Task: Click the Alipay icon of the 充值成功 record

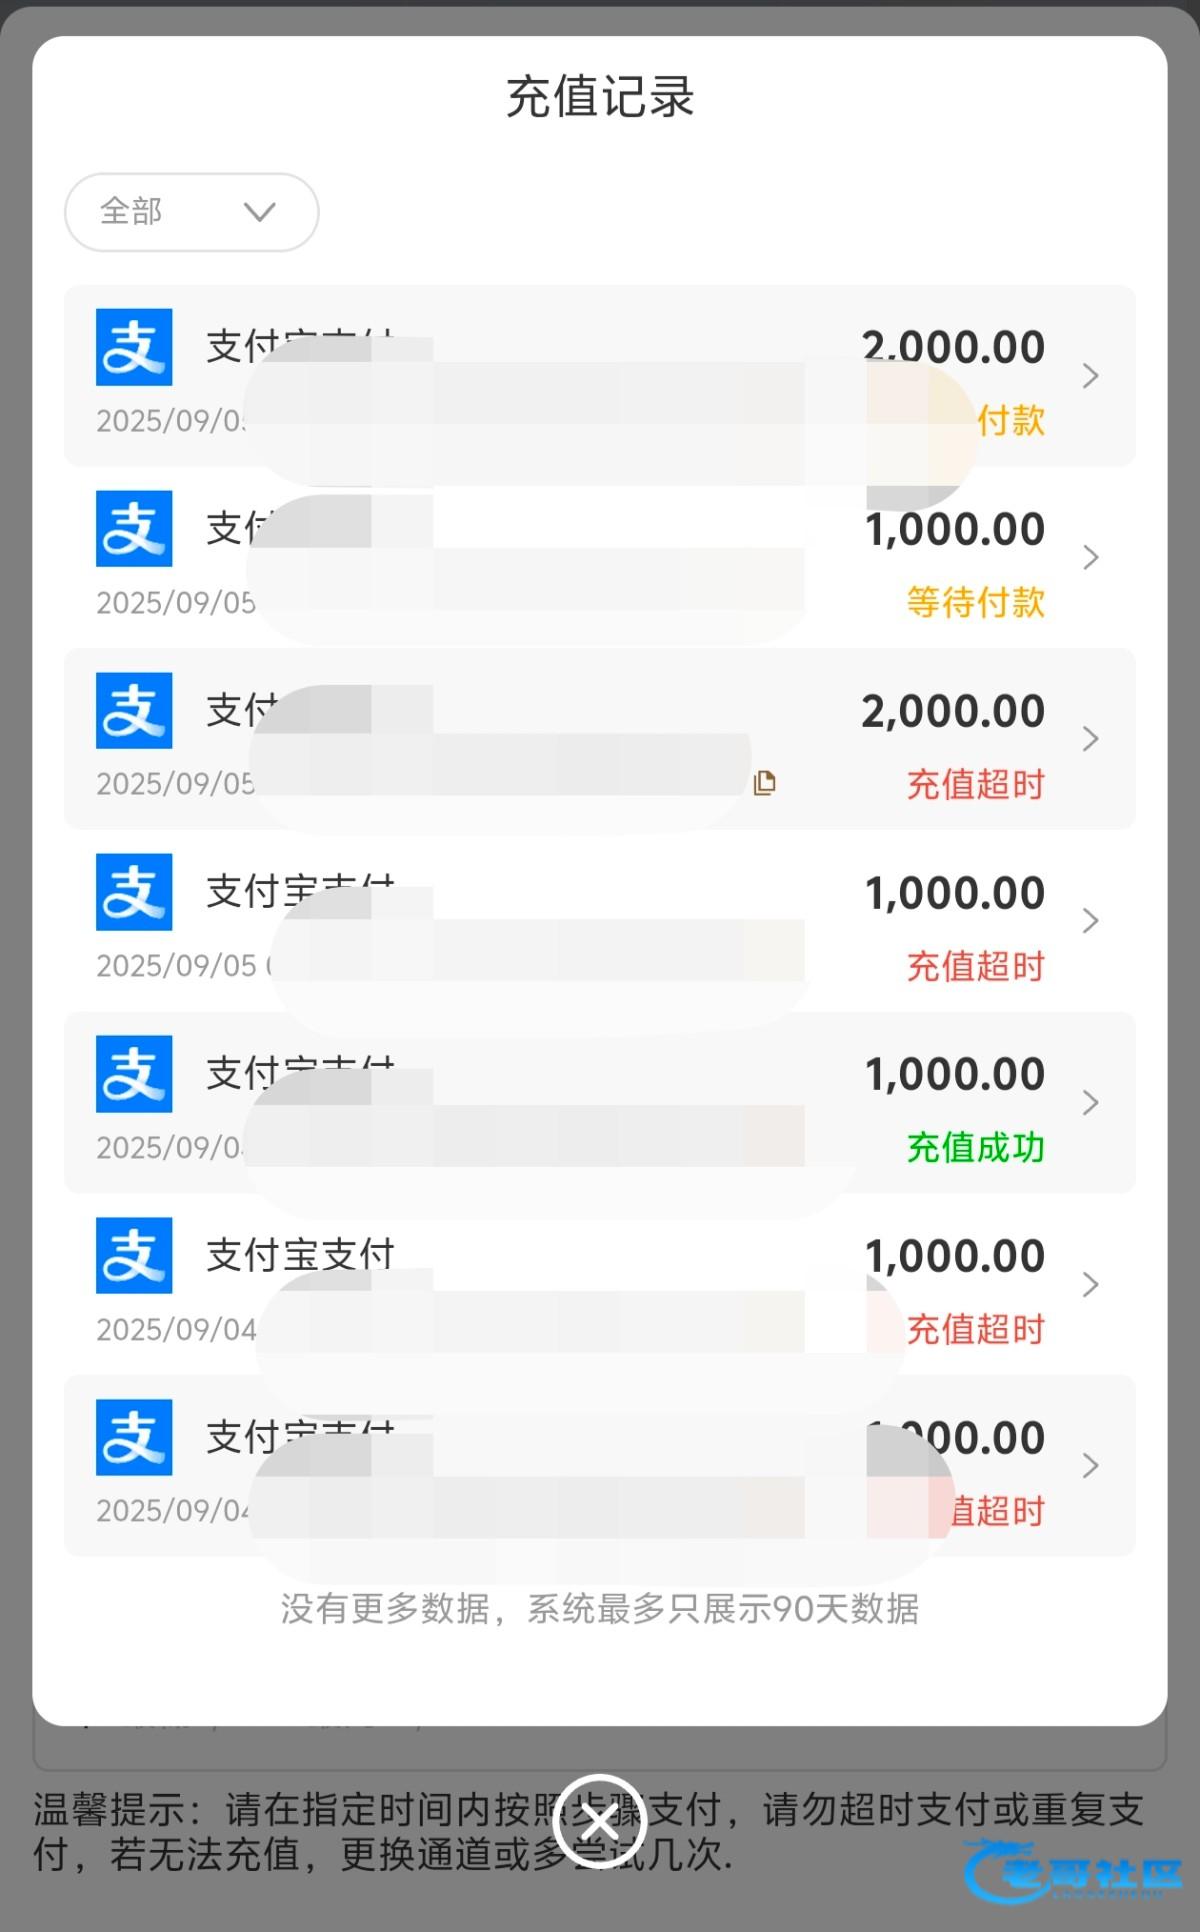Action: 134,1074
